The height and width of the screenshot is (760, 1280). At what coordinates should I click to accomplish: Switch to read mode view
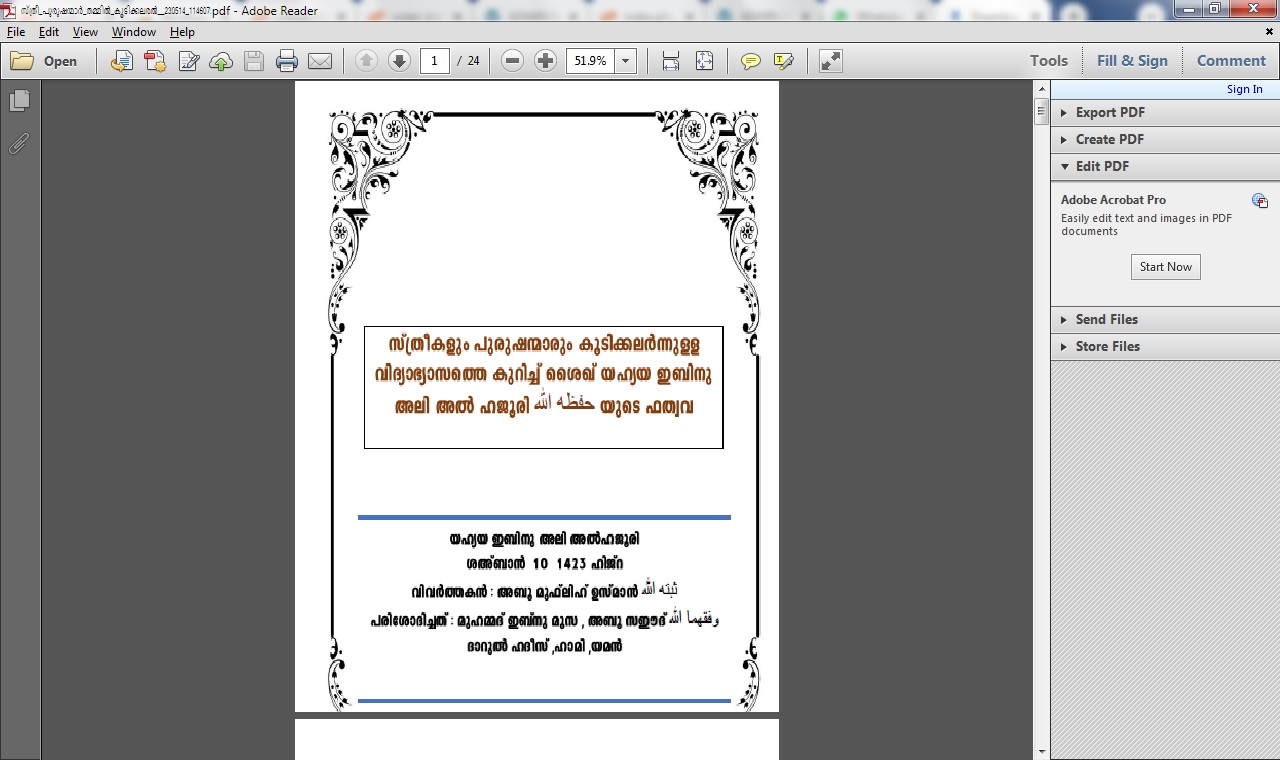click(x=830, y=61)
